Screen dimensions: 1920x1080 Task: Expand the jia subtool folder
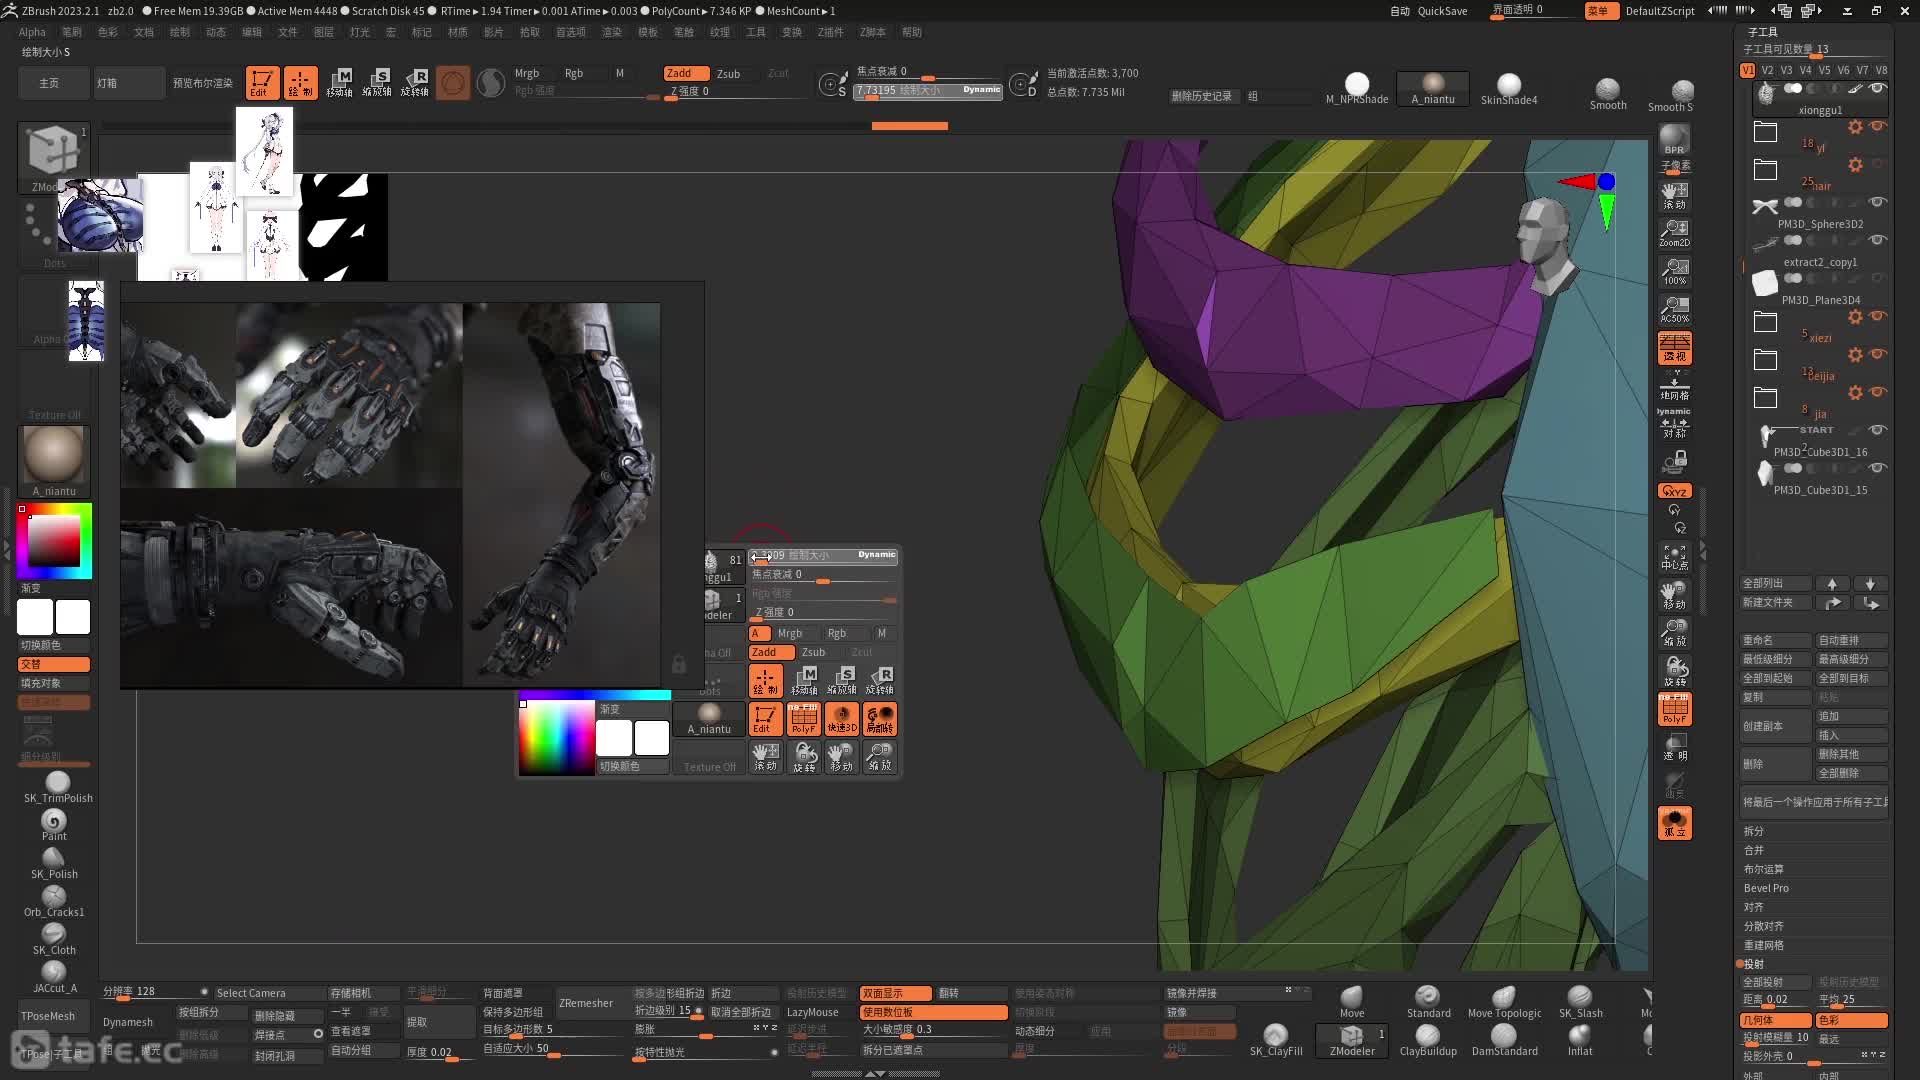click(x=1766, y=398)
